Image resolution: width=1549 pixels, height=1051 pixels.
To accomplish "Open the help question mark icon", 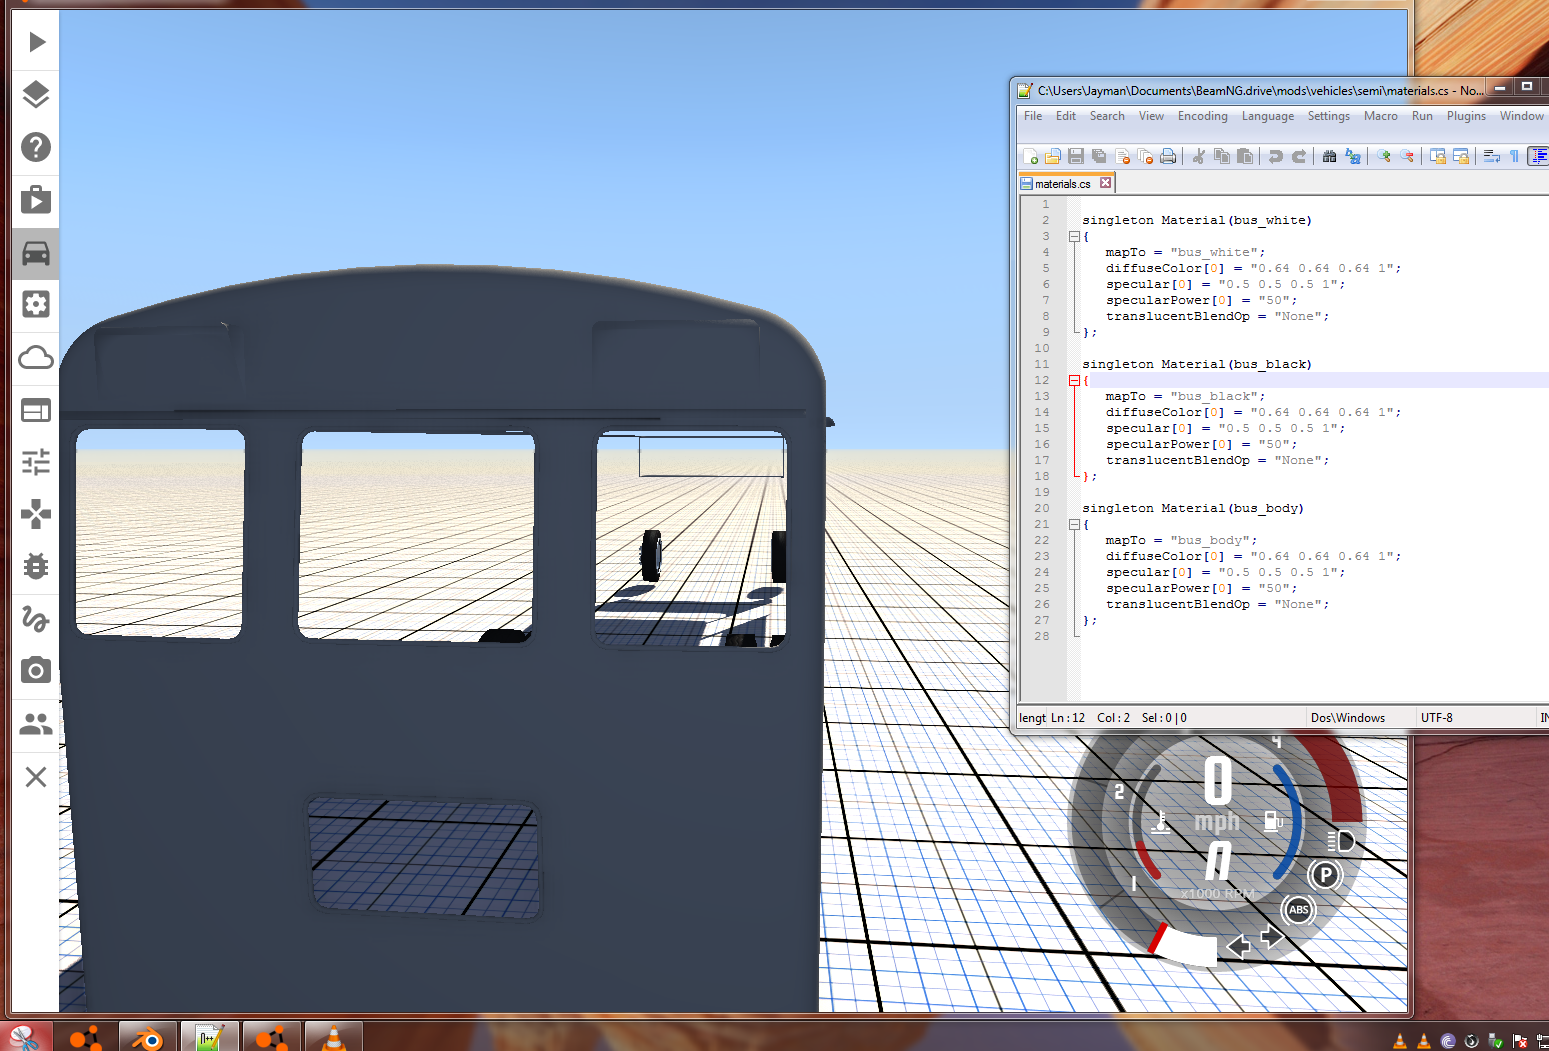I will click(x=36, y=147).
